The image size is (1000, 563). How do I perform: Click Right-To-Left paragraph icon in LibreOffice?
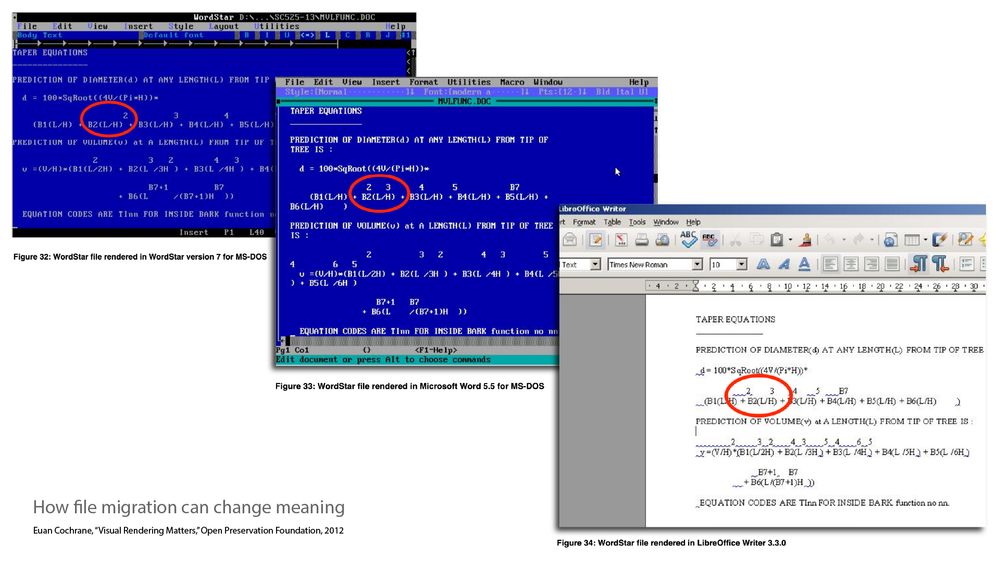click(x=941, y=265)
